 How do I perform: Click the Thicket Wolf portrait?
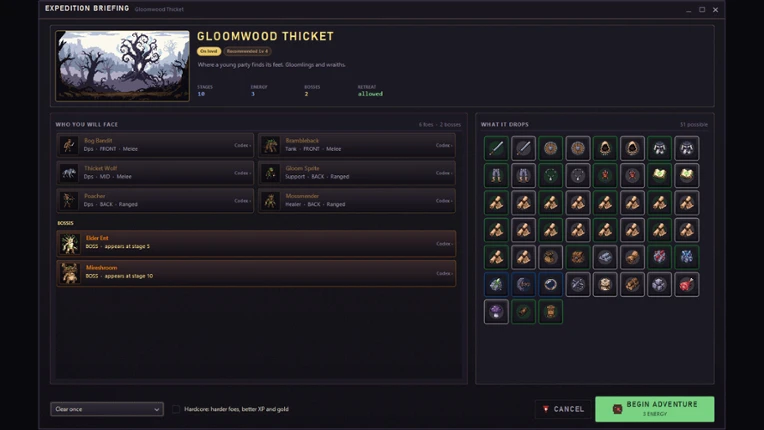tap(69, 173)
